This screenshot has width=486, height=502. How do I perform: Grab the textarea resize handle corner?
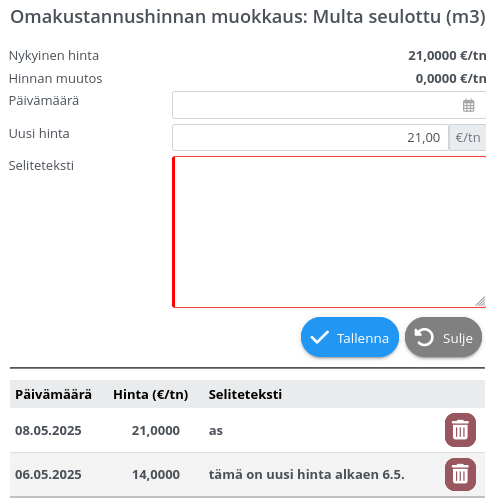(x=481, y=301)
